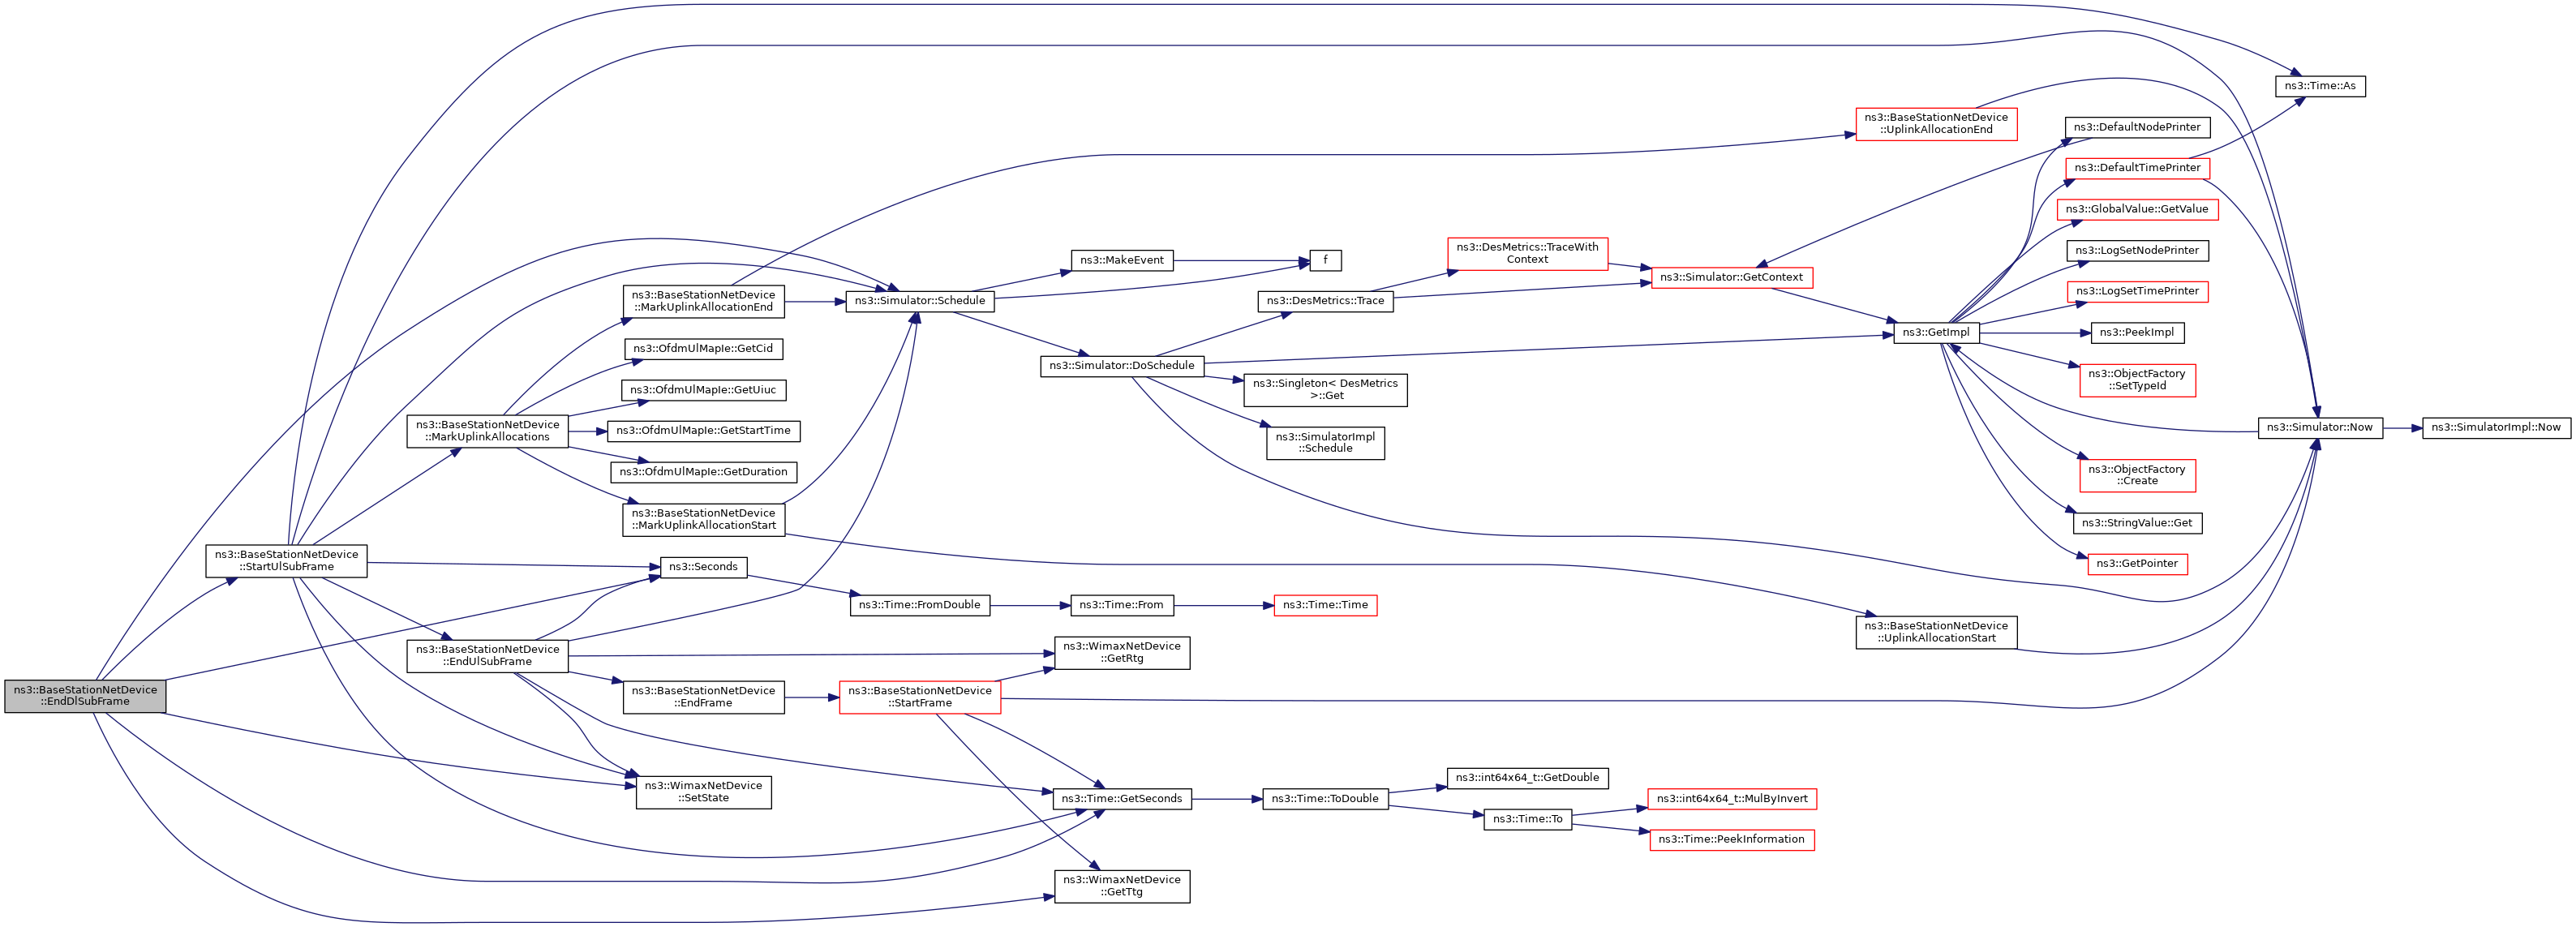Screen dimensions: 2576x927
Task: Click the ns3::Time::From node
Action: pos(1122,605)
